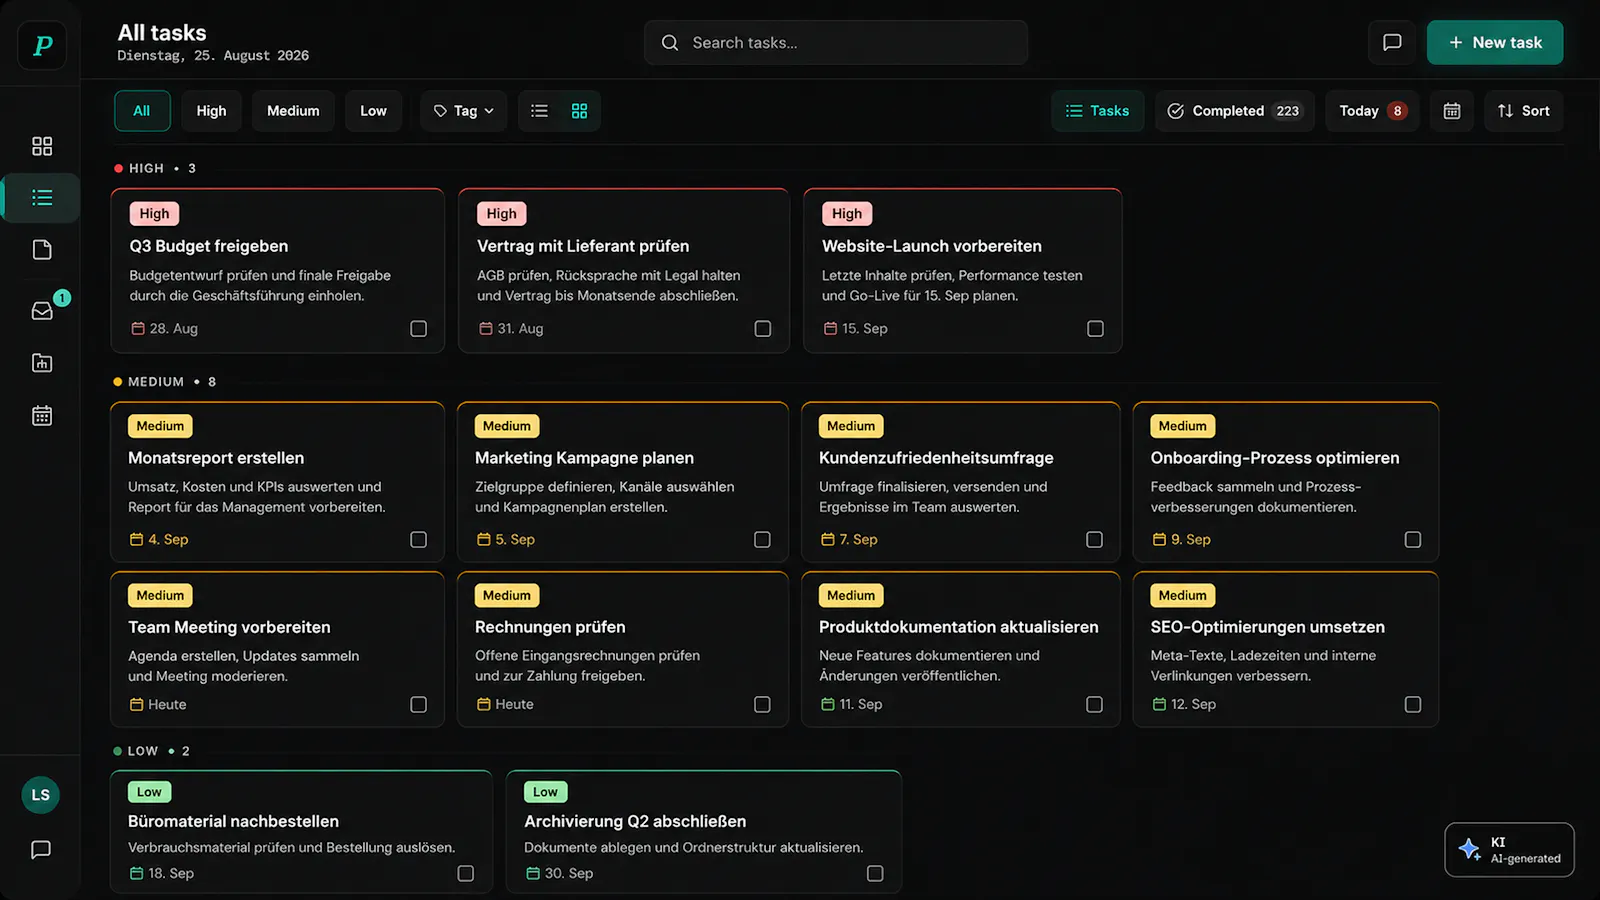Open the chat icon at sidebar bottom

(41, 849)
